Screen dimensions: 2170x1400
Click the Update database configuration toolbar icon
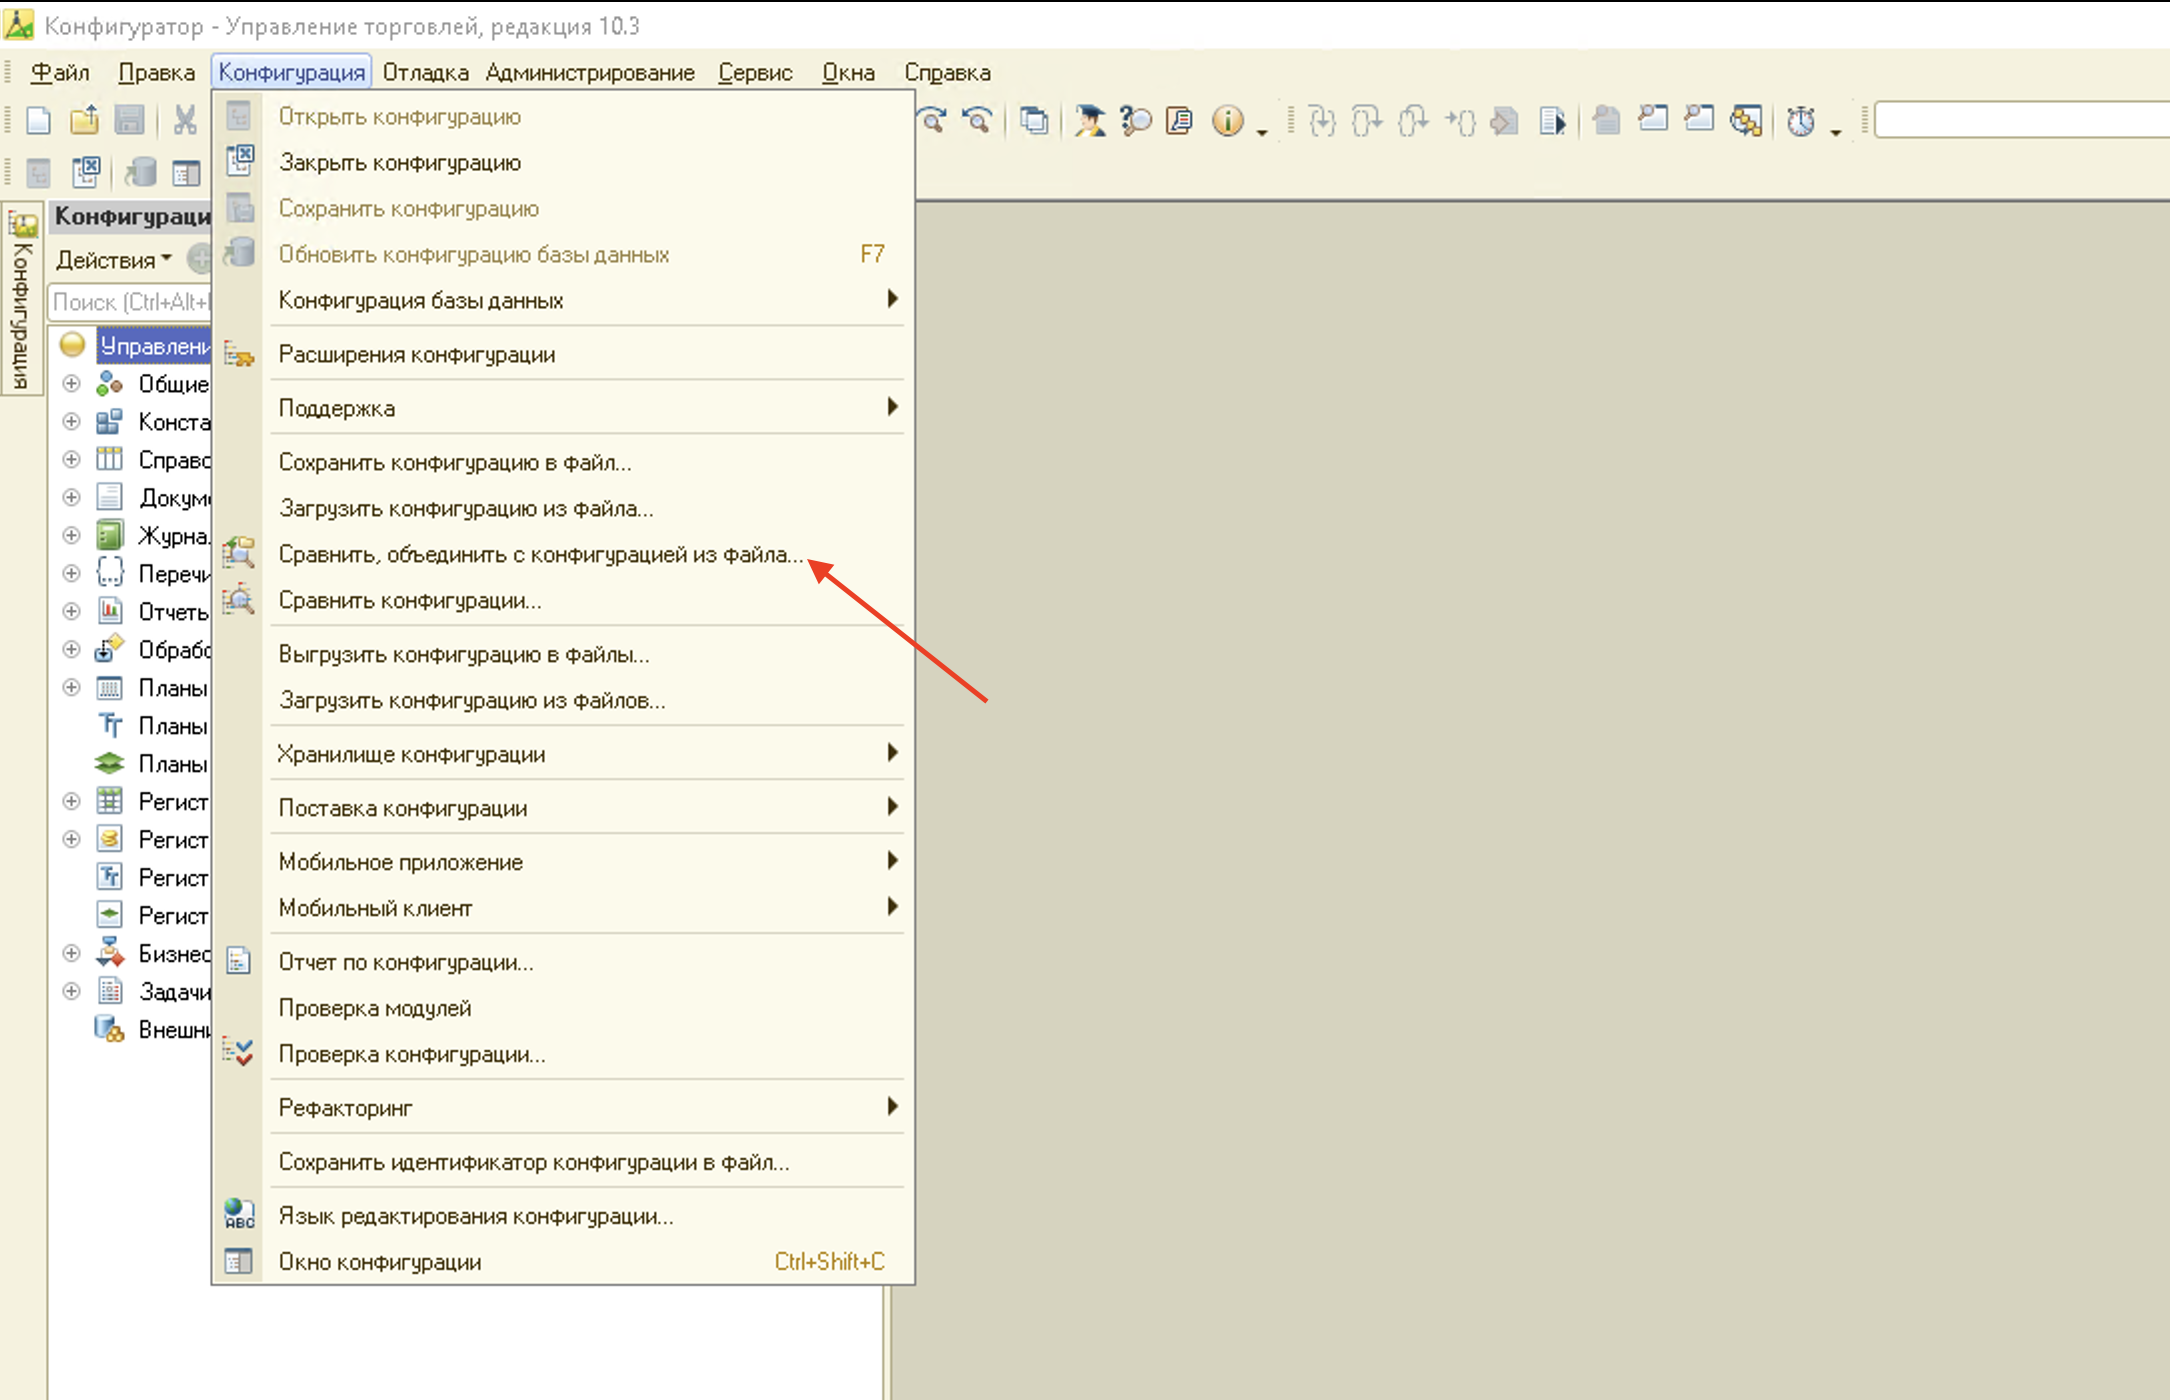click(x=141, y=173)
